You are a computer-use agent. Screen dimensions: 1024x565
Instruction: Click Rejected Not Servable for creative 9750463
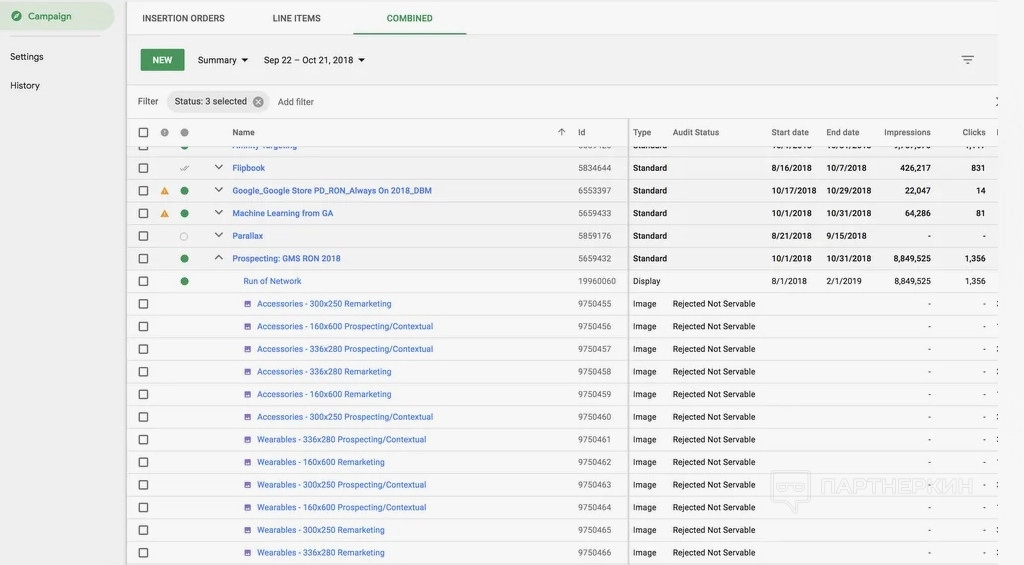click(714, 485)
